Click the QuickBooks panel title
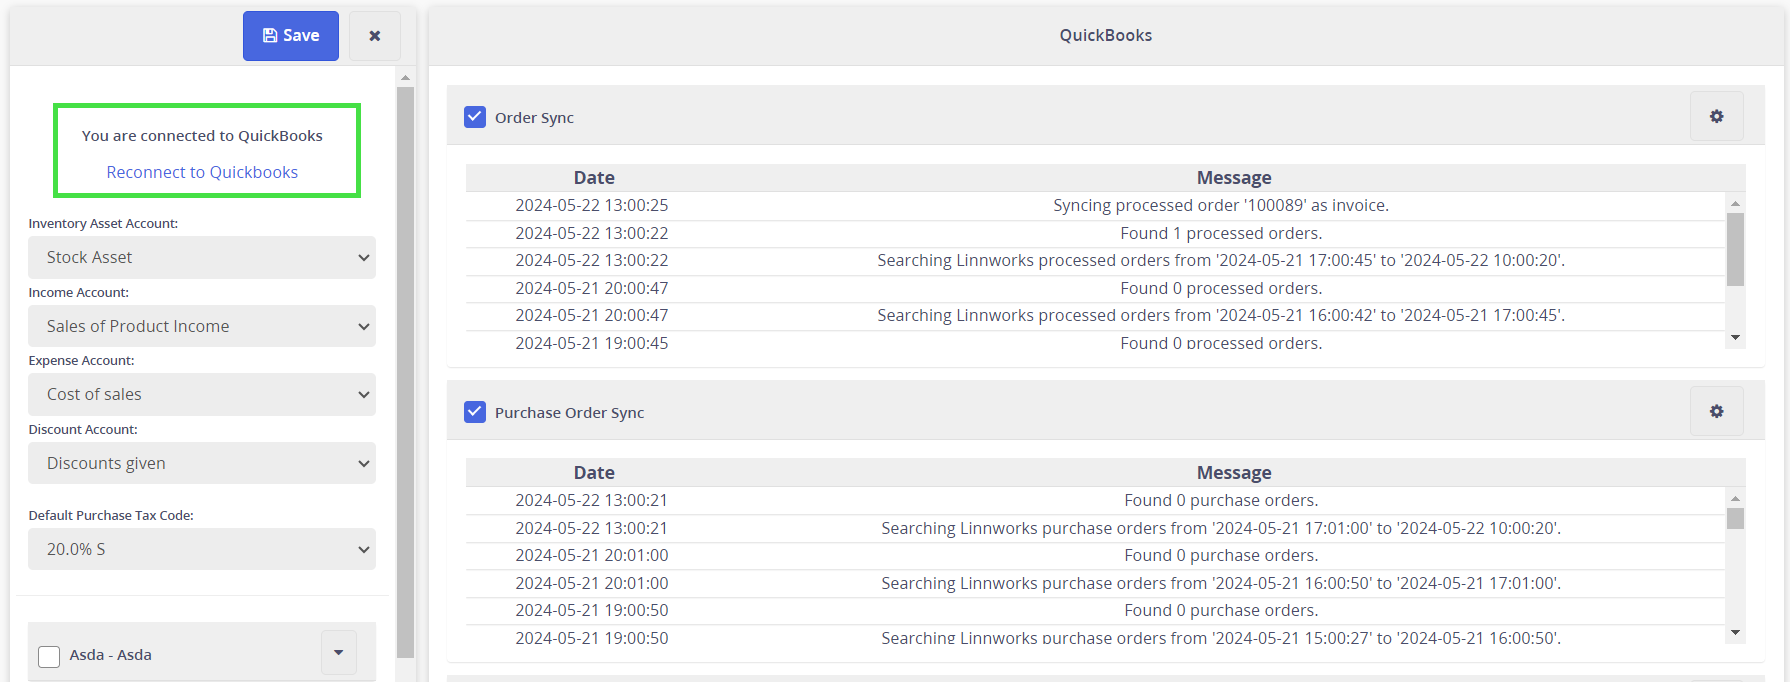This screenshot has width=1790, height=682. (x=1106, y=35)
